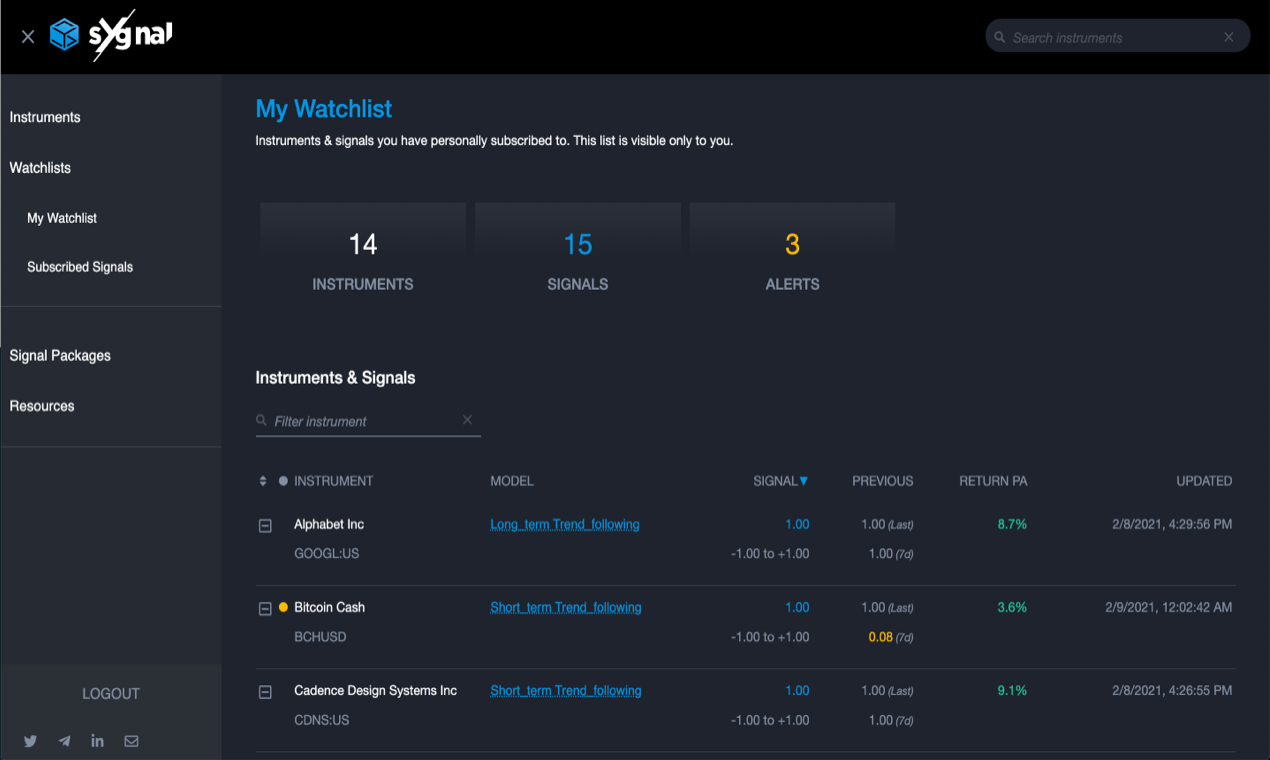Open the email envelope icon

[131, 741]
